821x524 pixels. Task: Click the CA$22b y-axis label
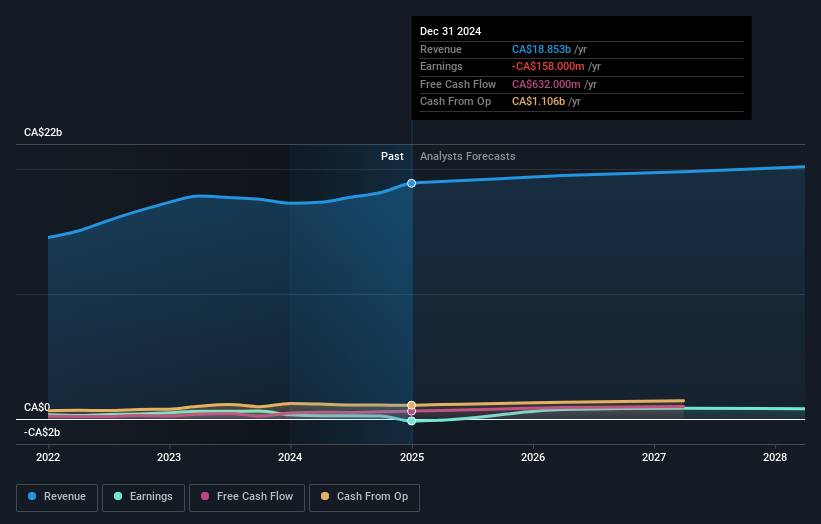coord(43,132)
